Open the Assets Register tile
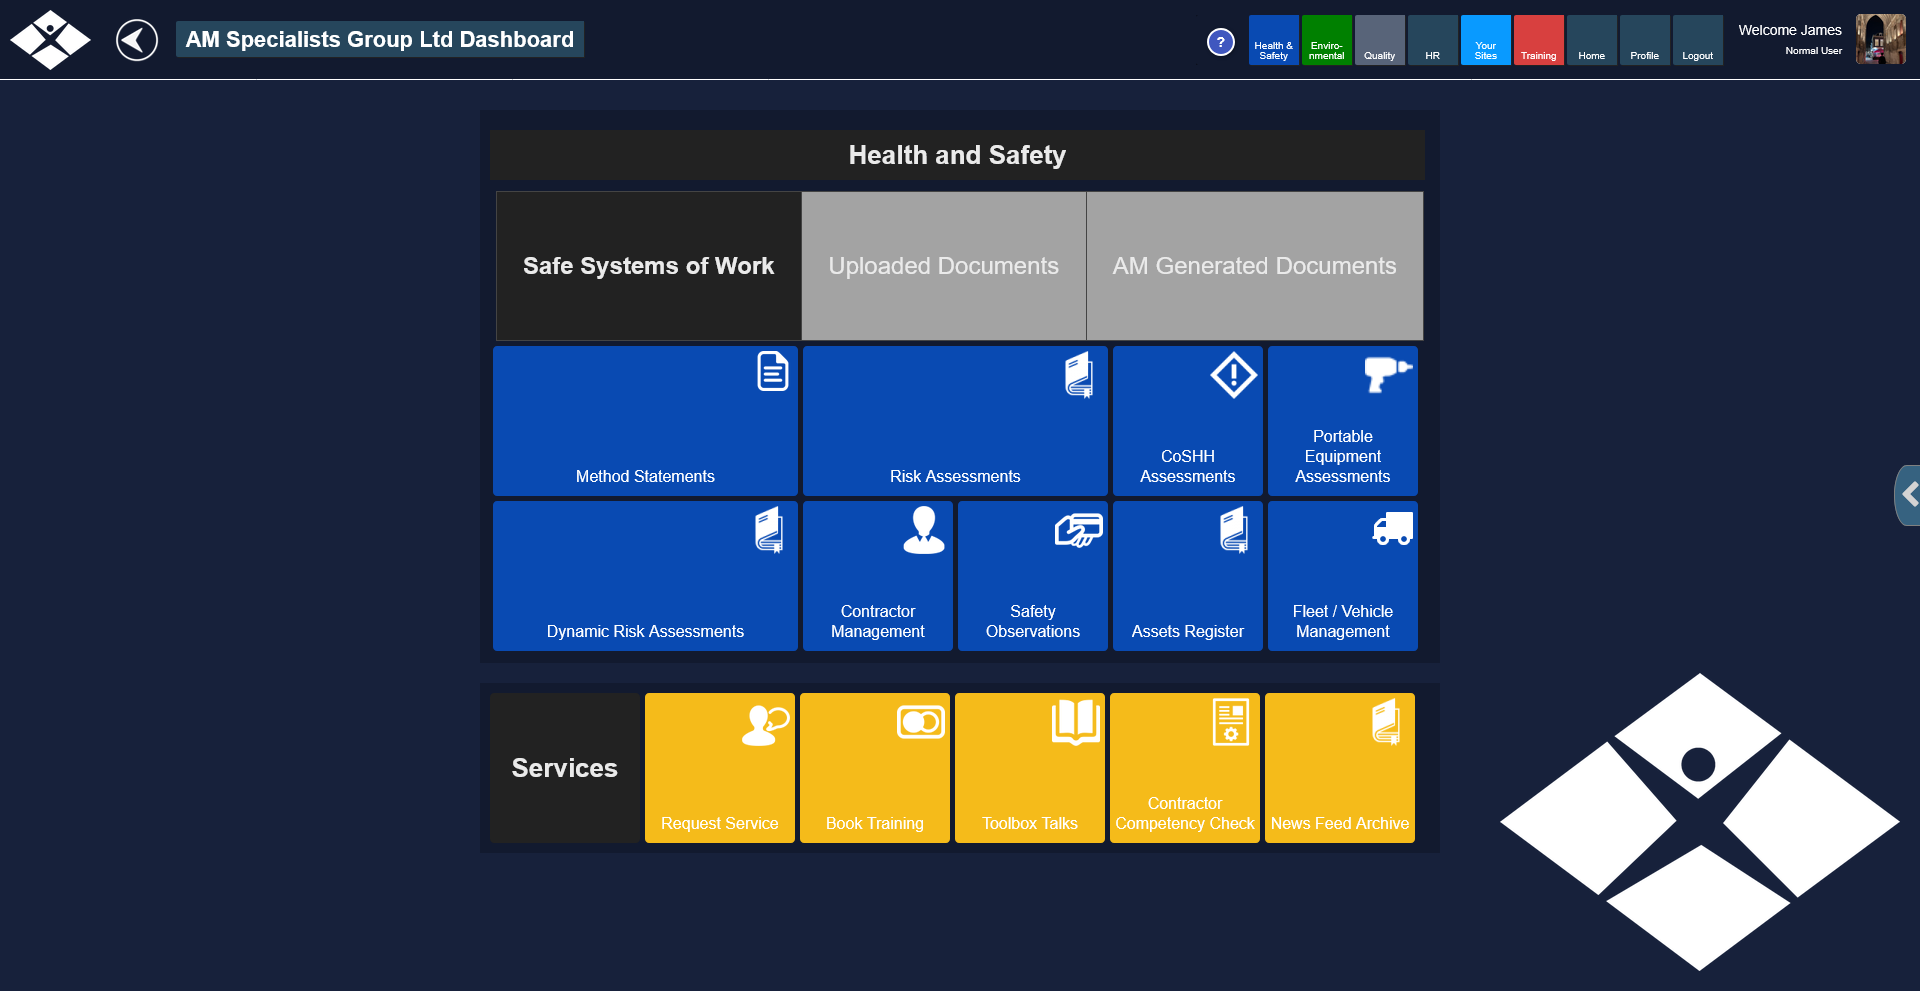This screenshot has width=1920, height=991. click(1188, 576)
